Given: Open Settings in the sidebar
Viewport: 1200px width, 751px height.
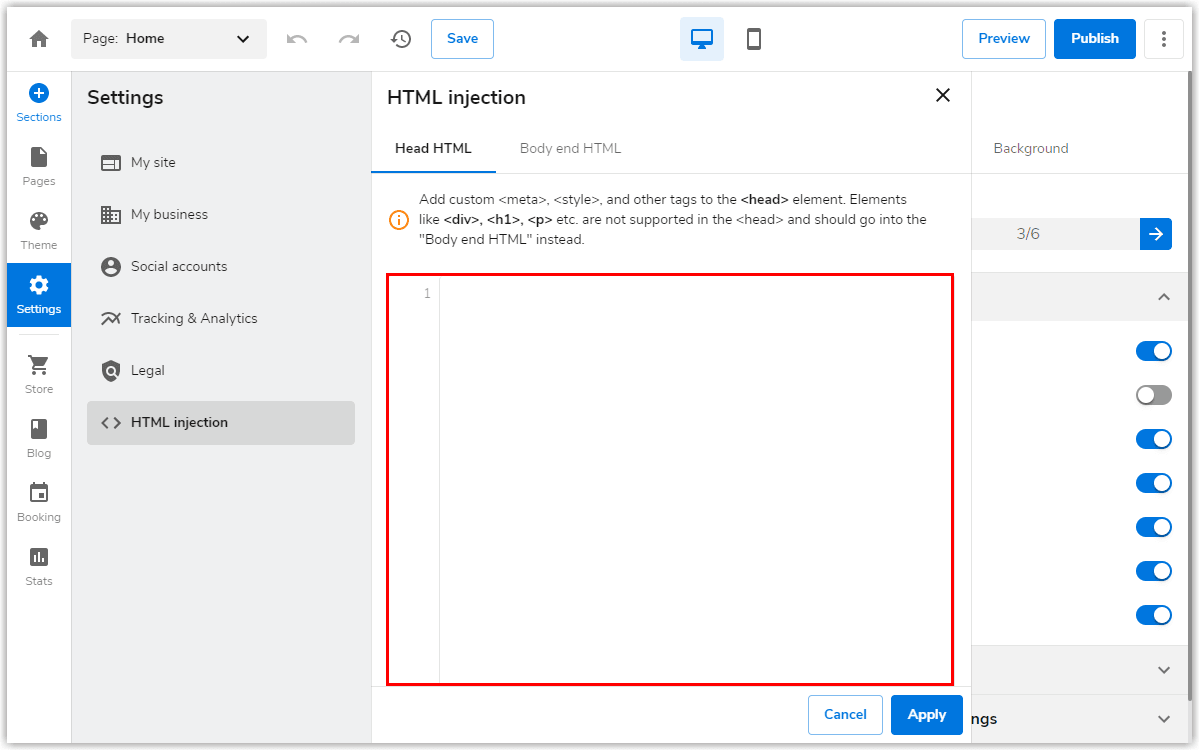Looking at the screenshot, I should click(x=39, y=295).
